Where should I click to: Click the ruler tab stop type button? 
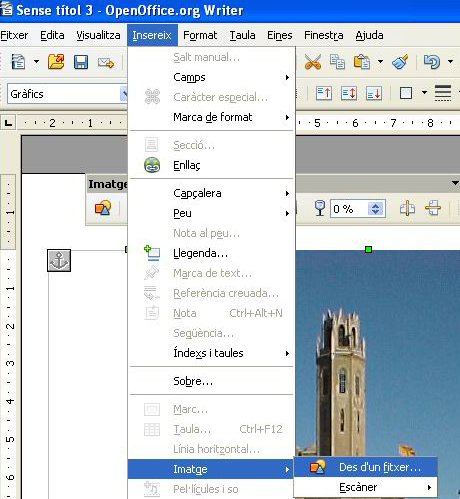(8, 123)
